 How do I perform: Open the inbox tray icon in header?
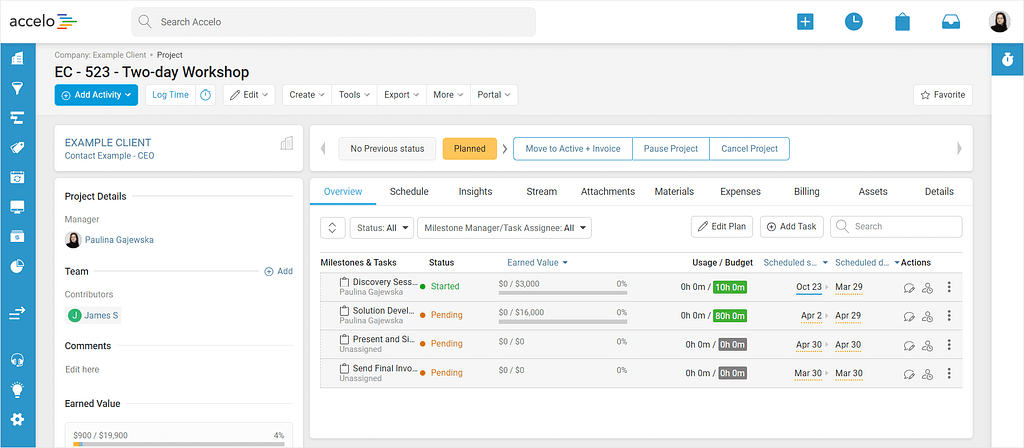[x=951, y=22]
